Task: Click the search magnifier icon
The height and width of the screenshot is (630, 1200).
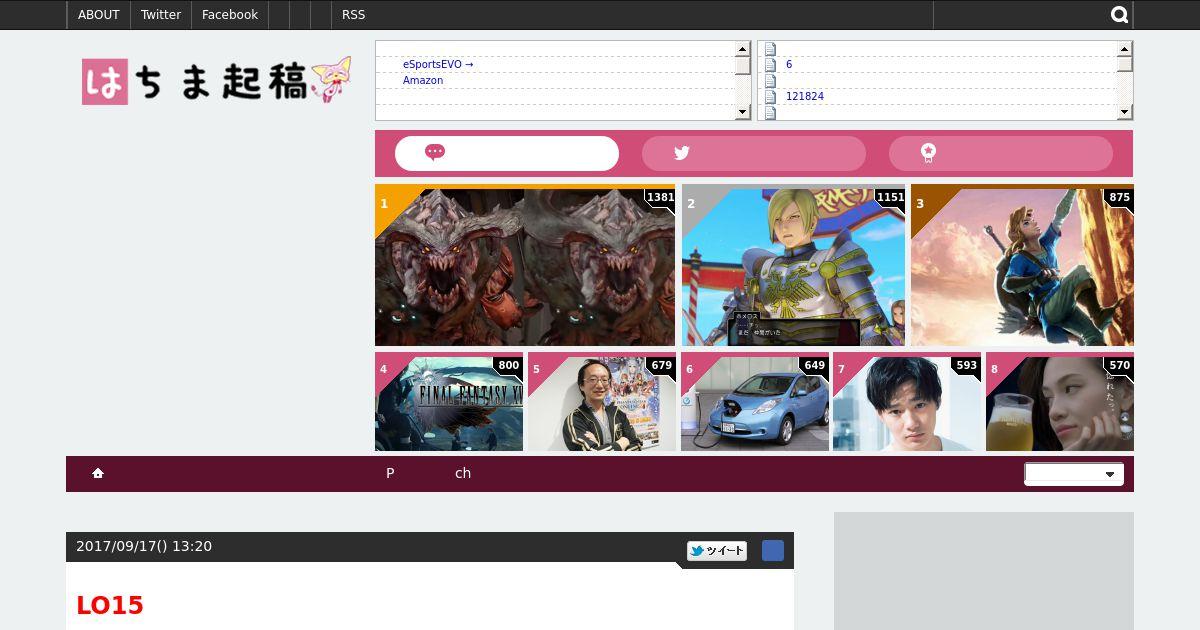Action: pos(1120,15)
